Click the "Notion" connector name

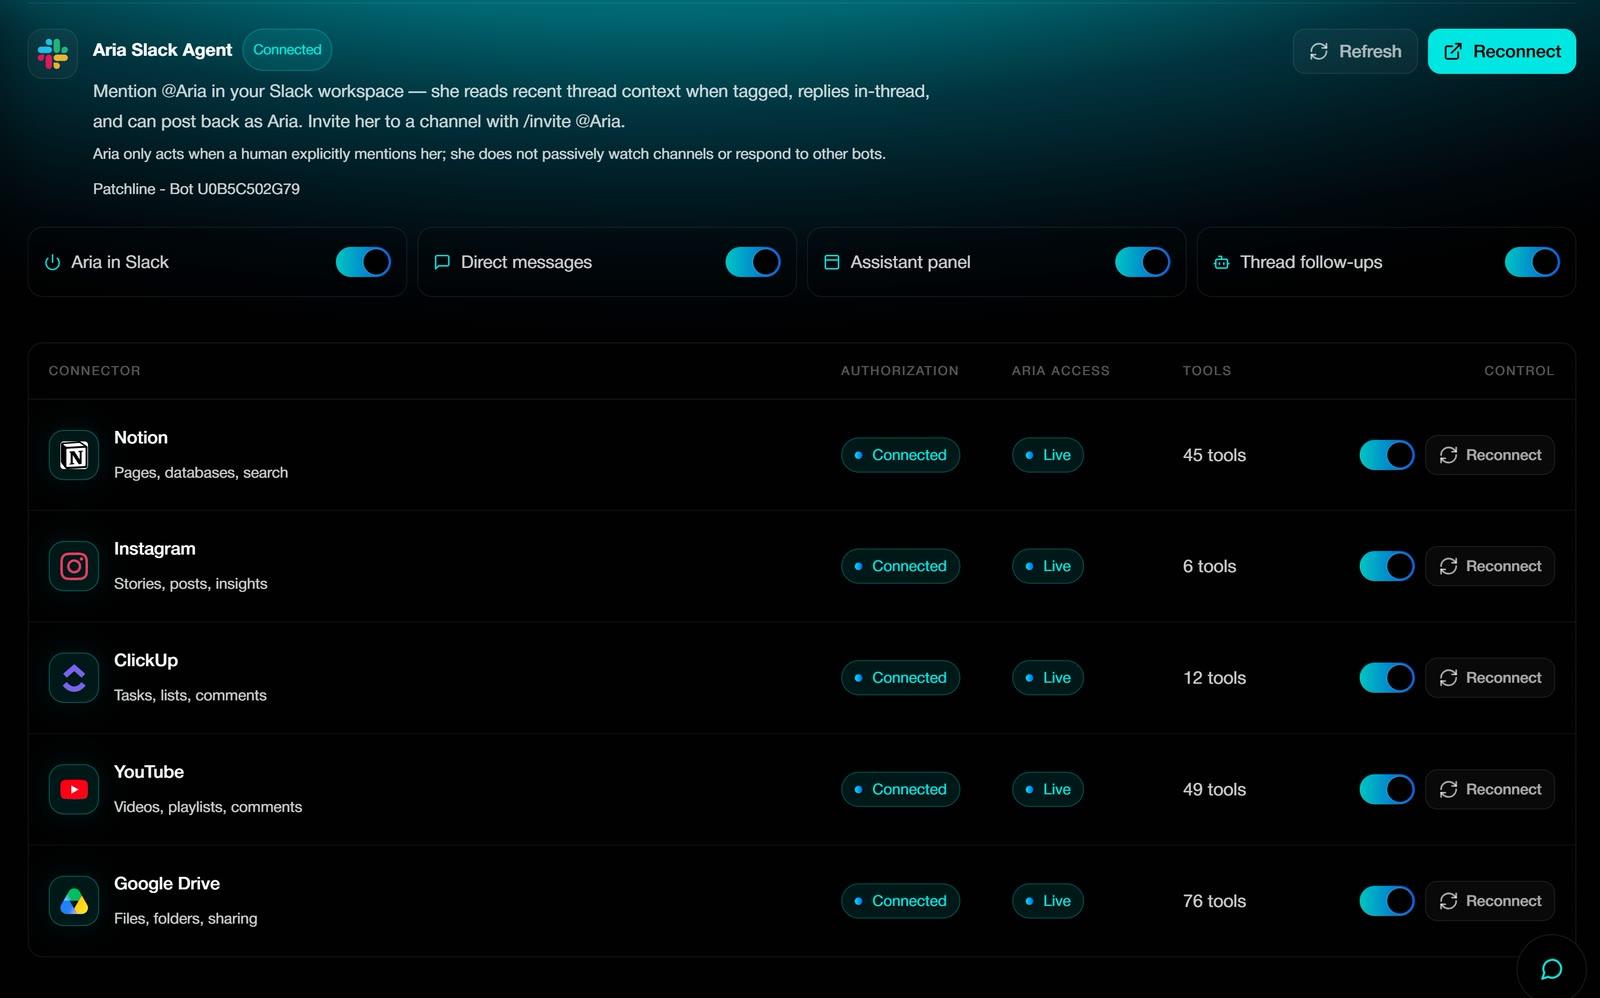[141, 438]
